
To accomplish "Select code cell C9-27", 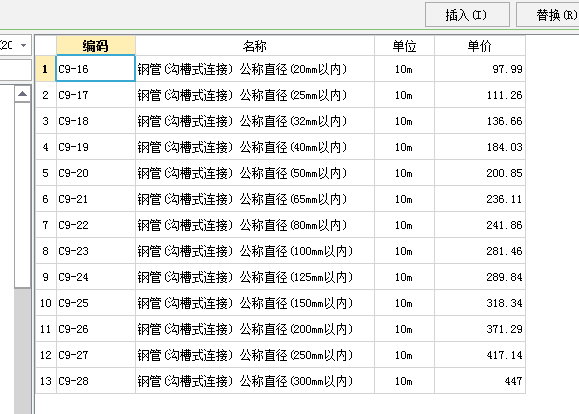I will click(x=96, y=355).
